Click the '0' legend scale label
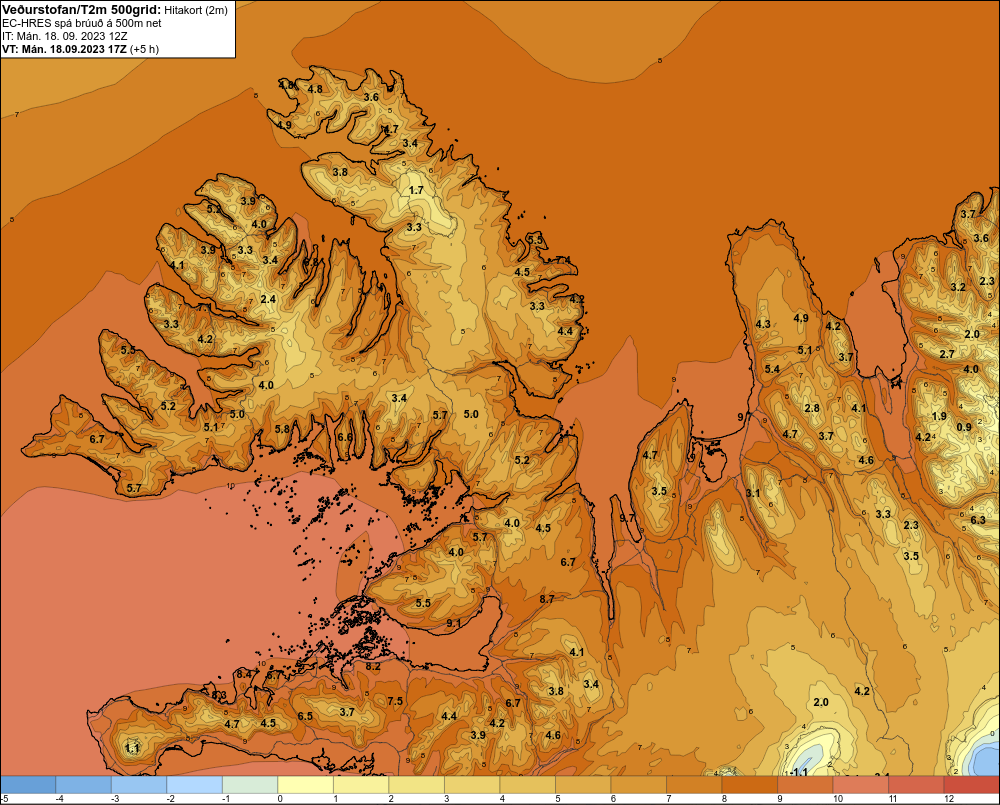The width and height of the screenshot is (1000, 805). click(280, 799)
